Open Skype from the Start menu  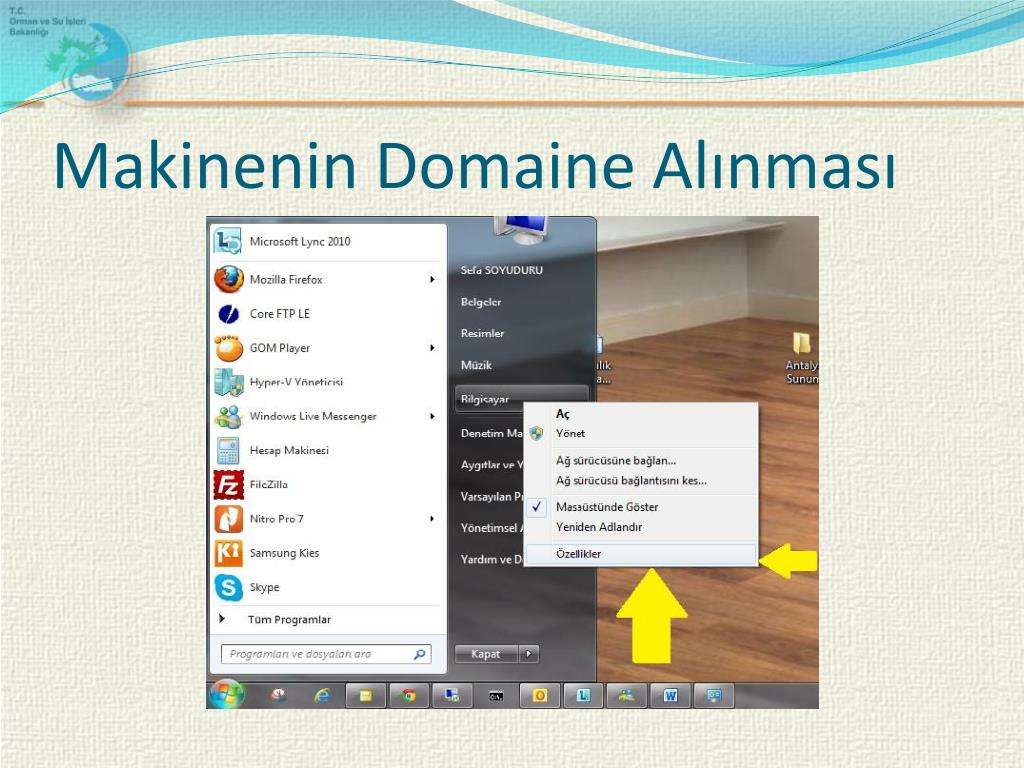pyautogui.click(x=328, y=587)
